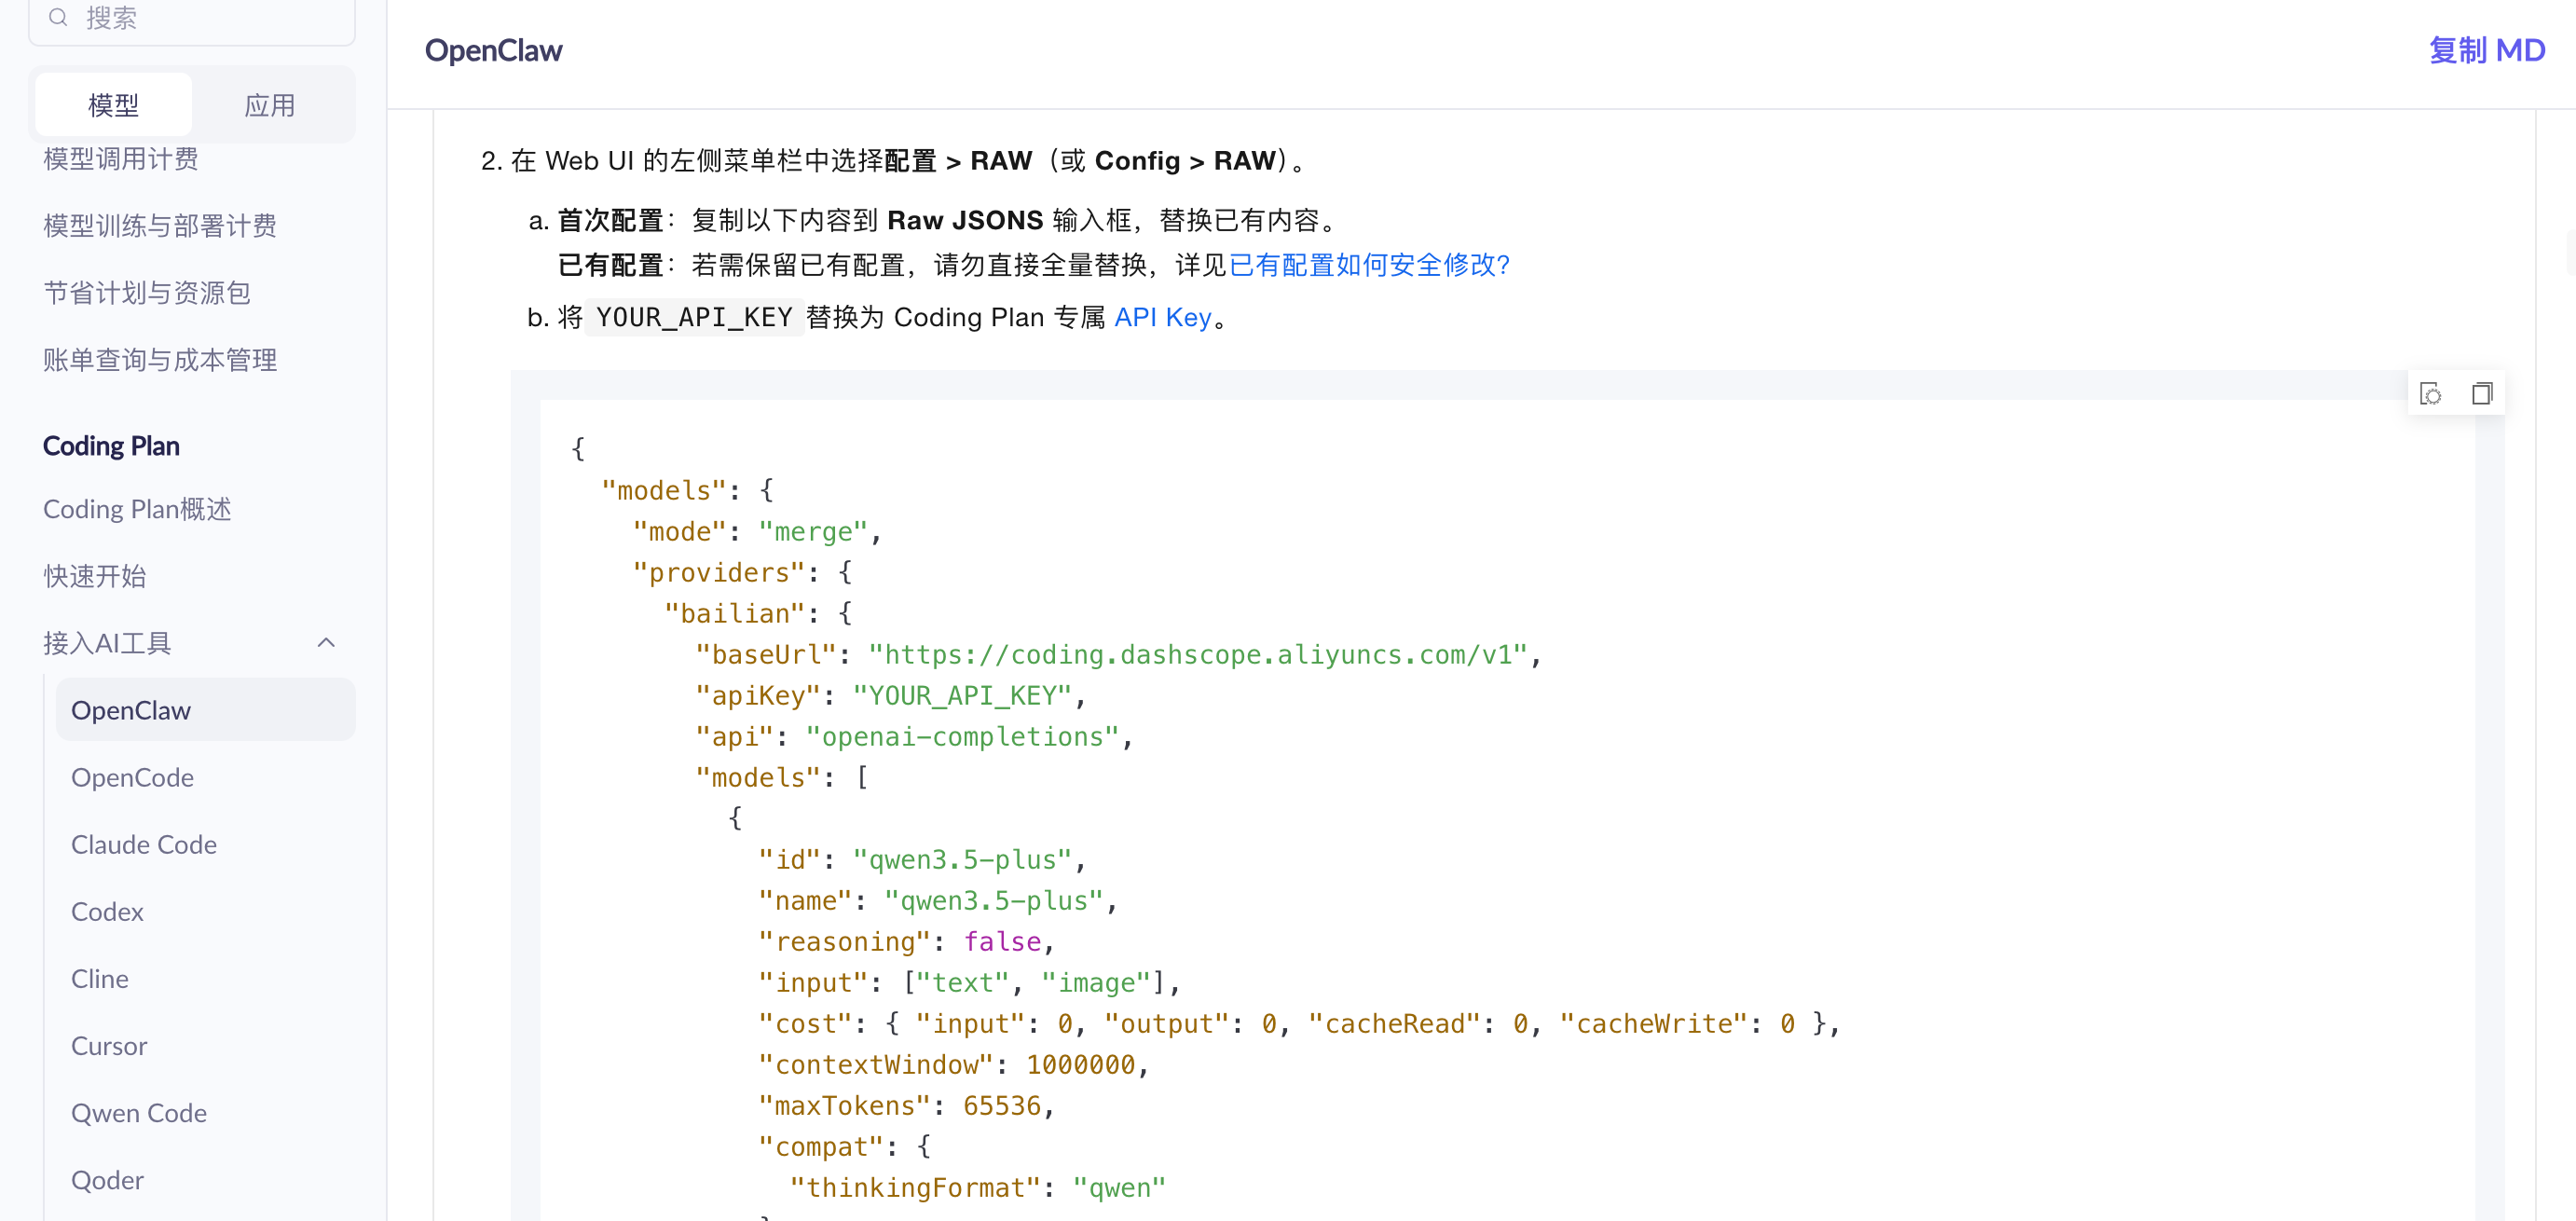Collapse the 接入AI工具 section

326,643
